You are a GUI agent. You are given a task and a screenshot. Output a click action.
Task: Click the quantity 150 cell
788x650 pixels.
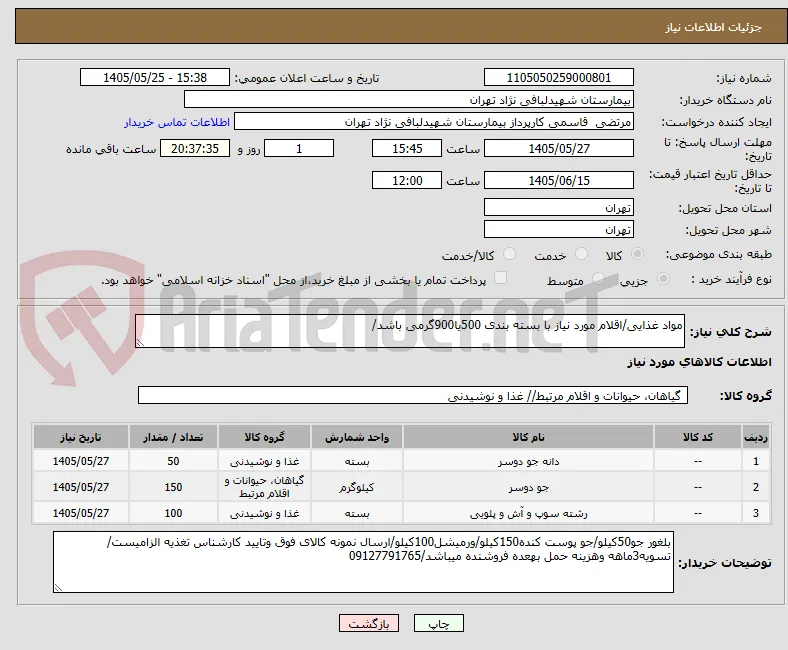pyautogui.click(x=173, y=487)
